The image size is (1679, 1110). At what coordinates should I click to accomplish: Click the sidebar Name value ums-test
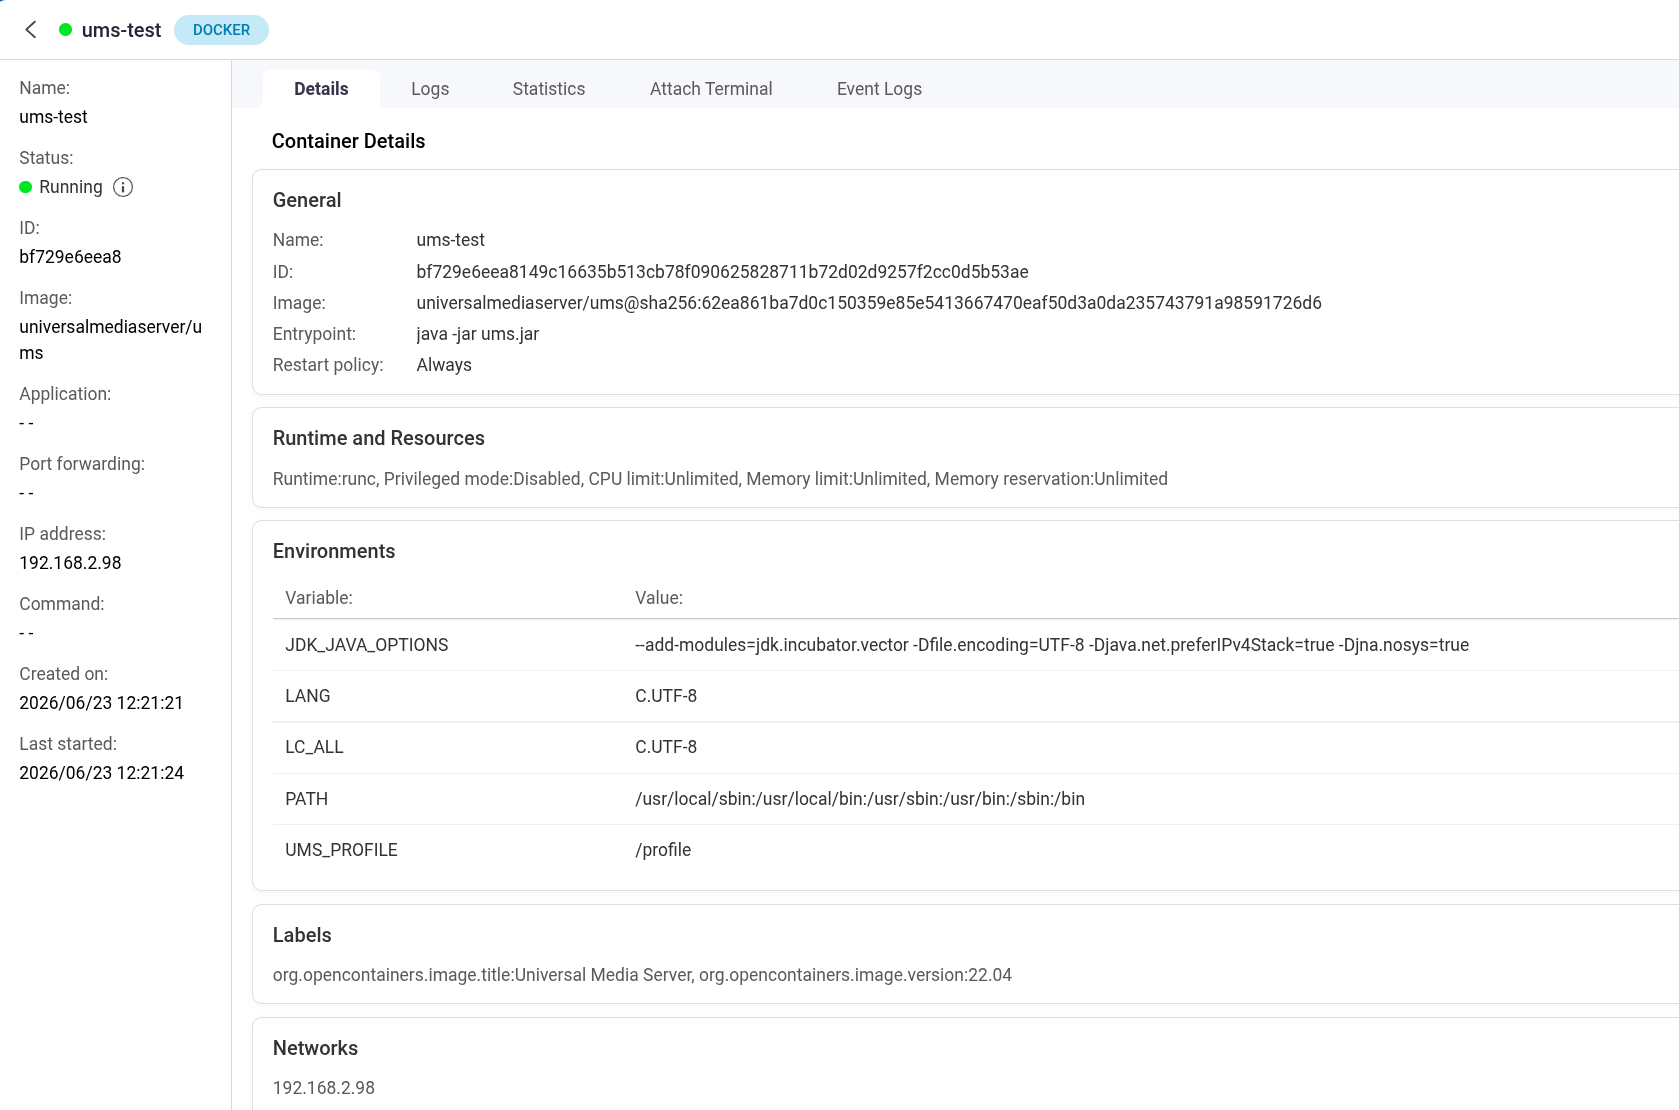[x=53, y=117]
